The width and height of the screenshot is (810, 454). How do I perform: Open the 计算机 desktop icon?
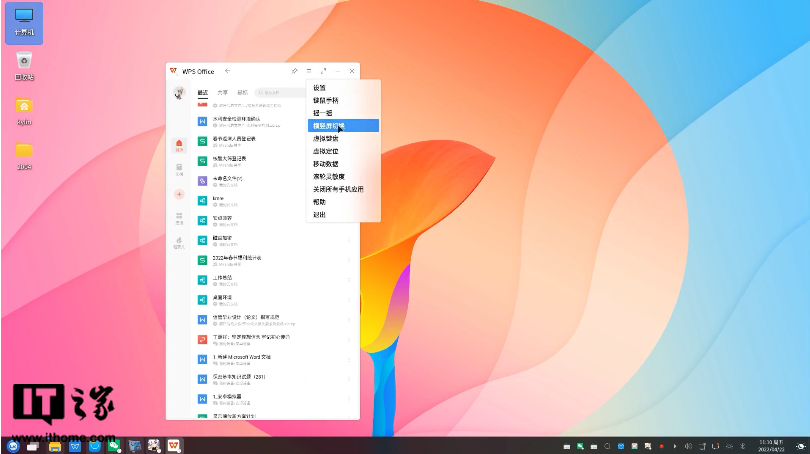coord(24,23)
